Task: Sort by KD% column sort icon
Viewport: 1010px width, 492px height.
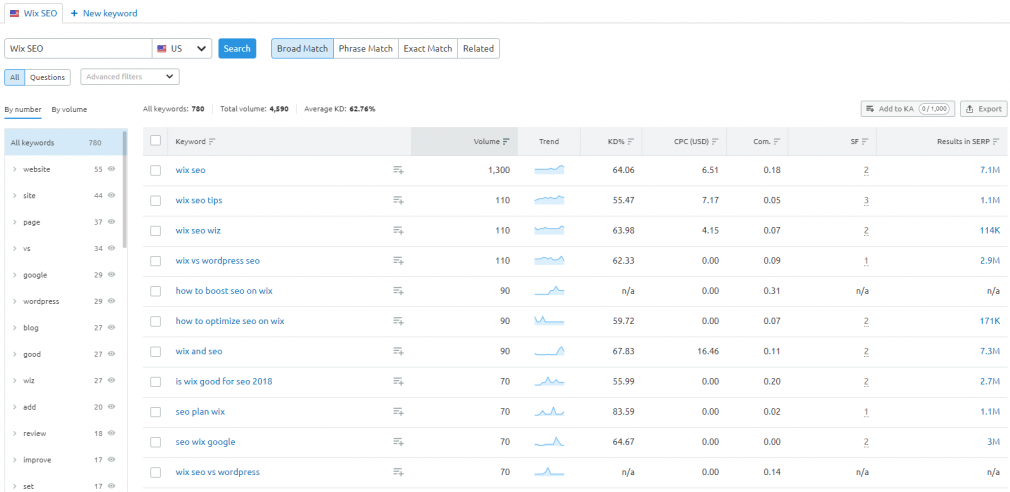Action: (631, 142)
